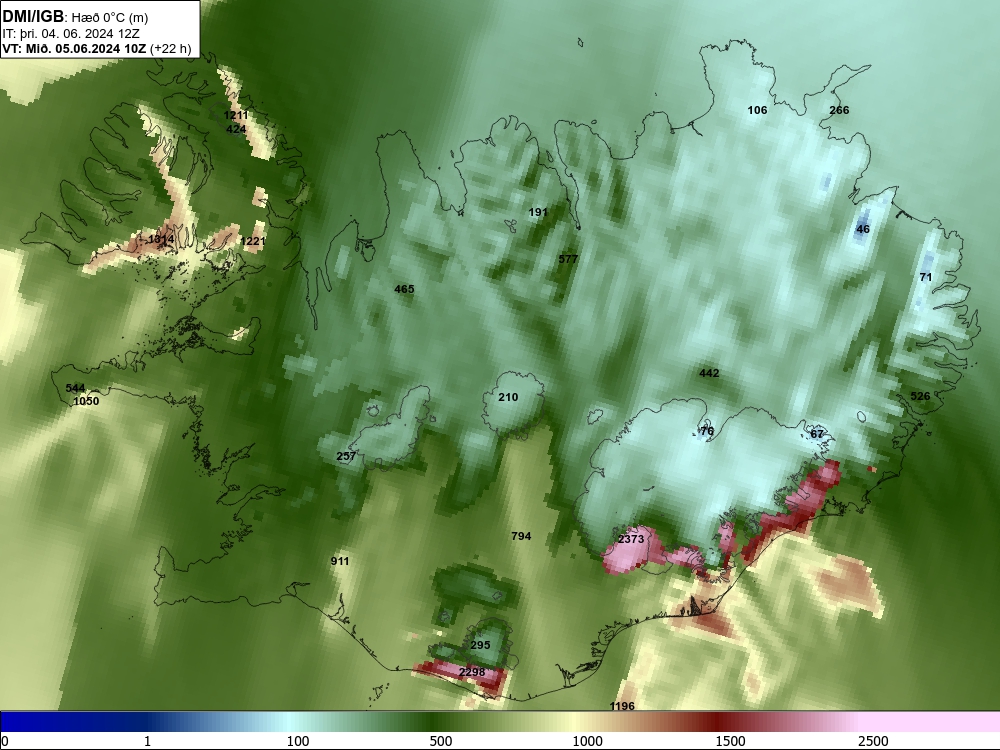
Task: Click the 1050 value on the map
Action: pos(86,401)
